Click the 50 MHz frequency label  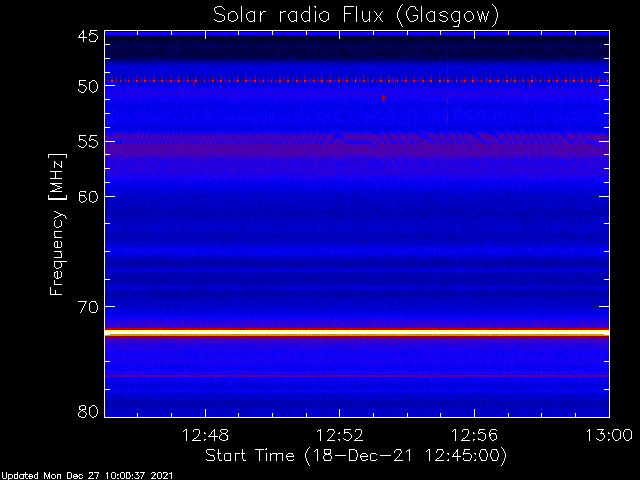[88, 86]
